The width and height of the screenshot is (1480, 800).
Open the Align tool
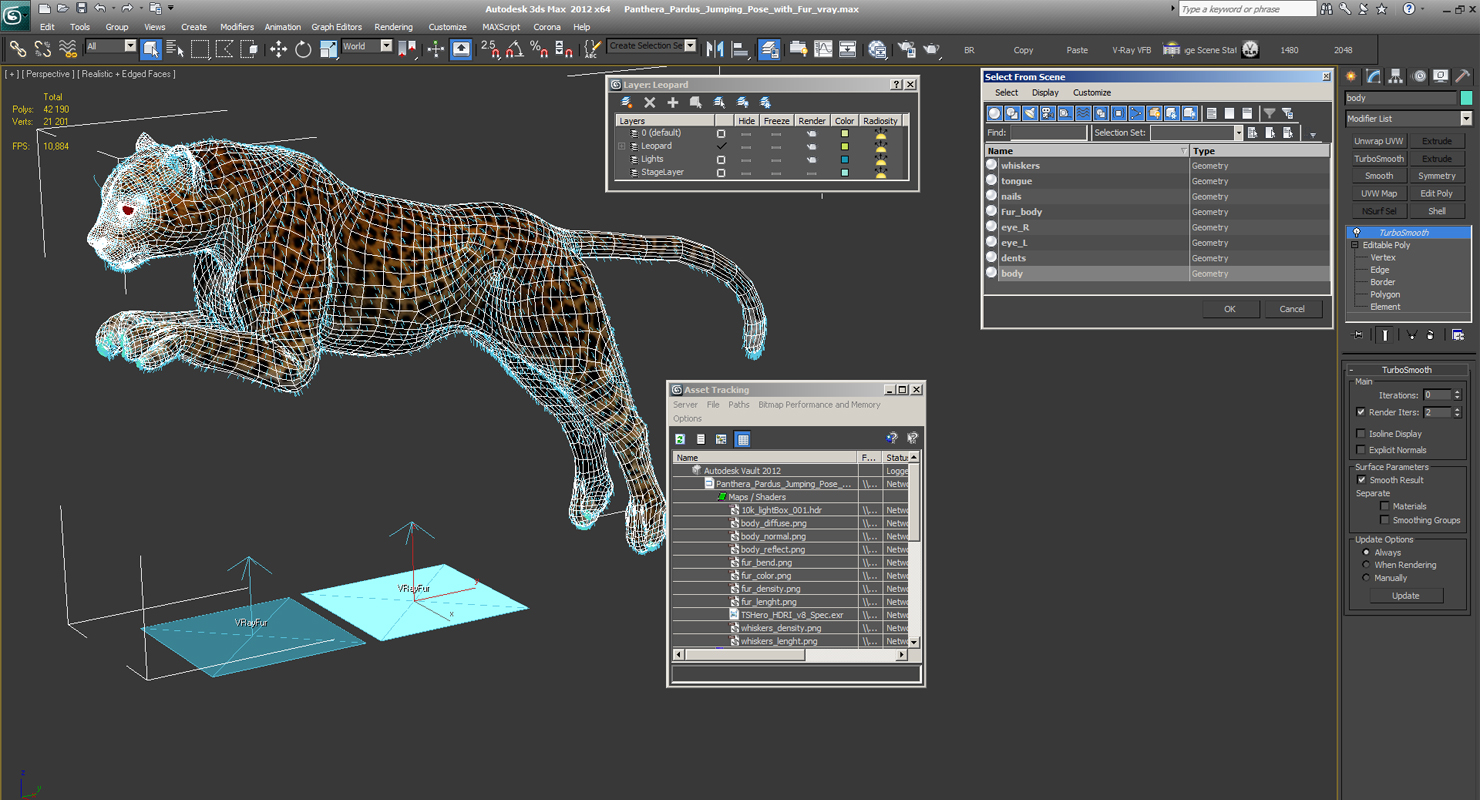740,48
